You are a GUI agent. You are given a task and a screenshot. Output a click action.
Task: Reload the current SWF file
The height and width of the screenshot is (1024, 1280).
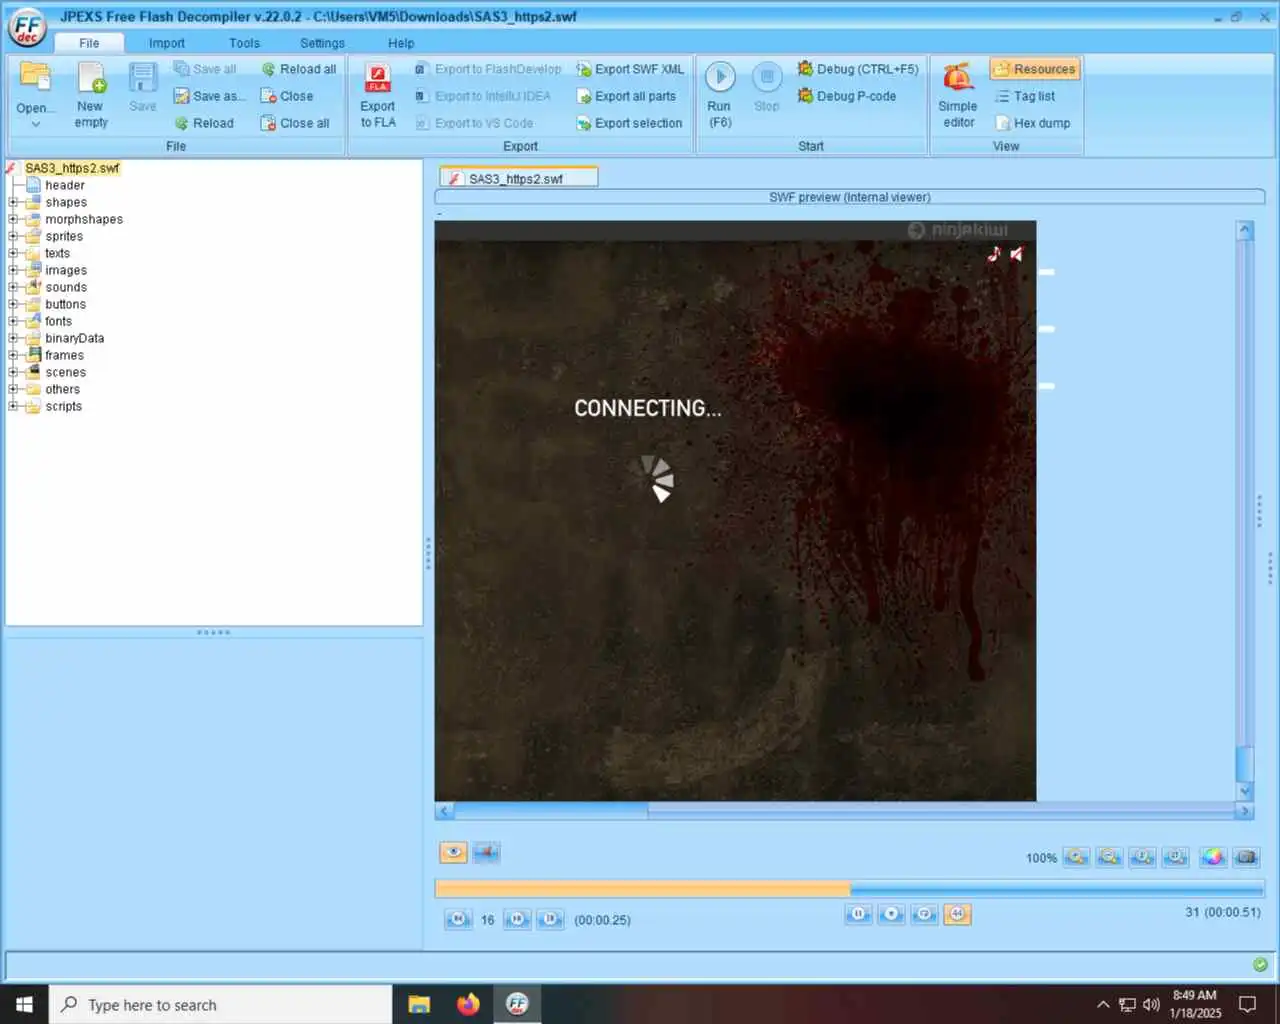204,123
